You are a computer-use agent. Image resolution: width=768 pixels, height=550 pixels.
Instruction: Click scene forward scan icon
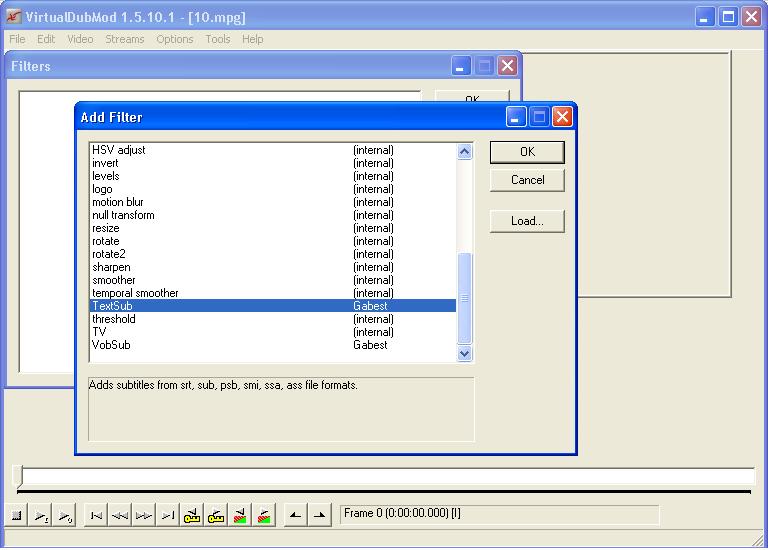coord(264,515)
